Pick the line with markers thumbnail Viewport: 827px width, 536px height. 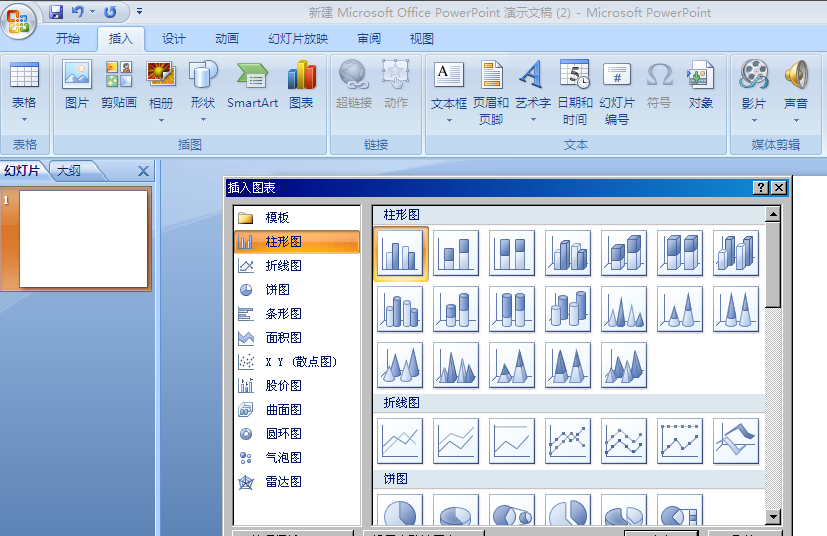click(x=568, y=441)
